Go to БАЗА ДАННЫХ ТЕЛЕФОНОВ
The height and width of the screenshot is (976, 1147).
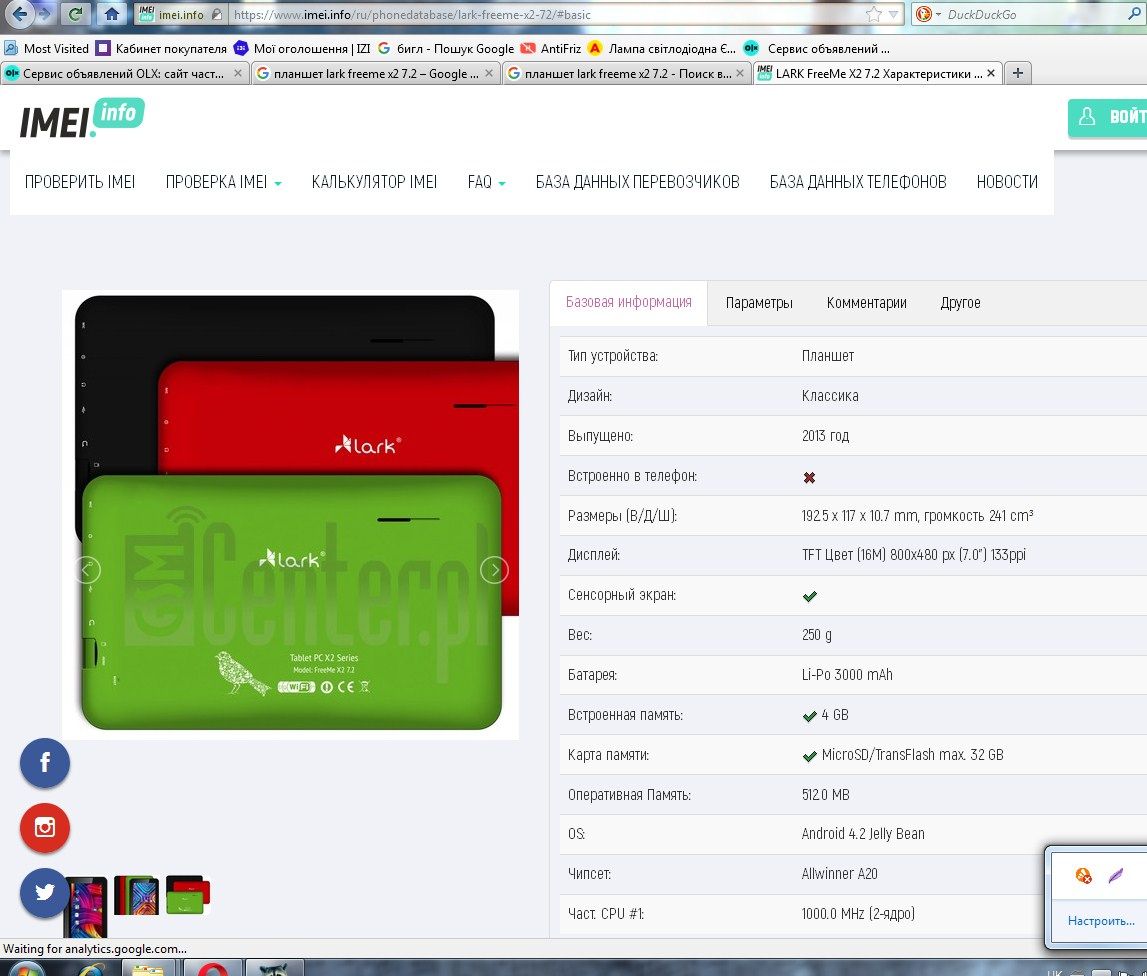pos(858,182)
